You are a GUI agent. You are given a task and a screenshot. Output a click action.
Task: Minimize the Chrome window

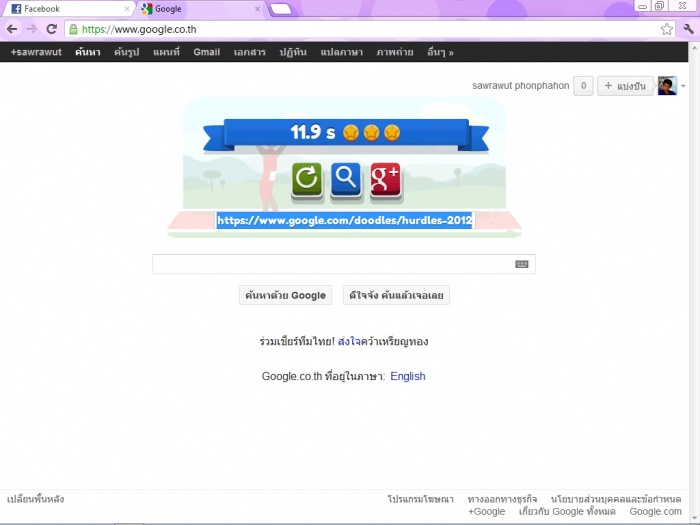point(642,6)
